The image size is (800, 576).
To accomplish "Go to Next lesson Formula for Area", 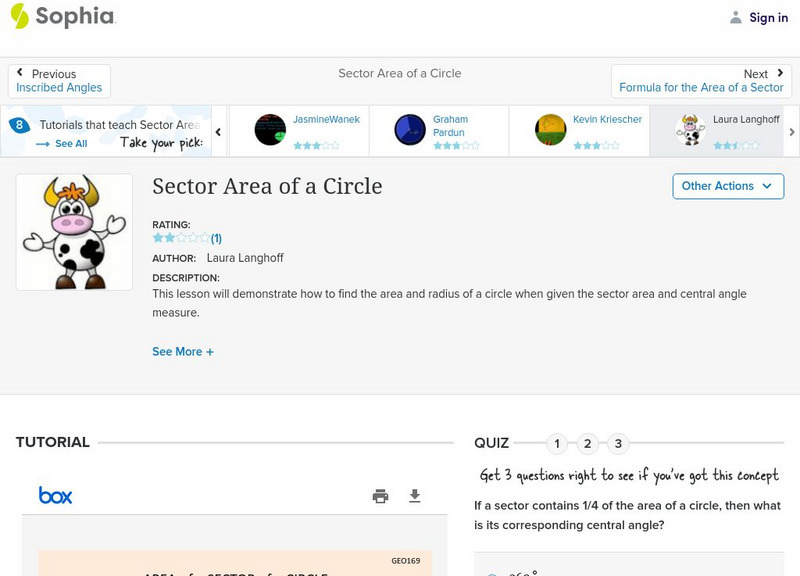I will [701, 81].
